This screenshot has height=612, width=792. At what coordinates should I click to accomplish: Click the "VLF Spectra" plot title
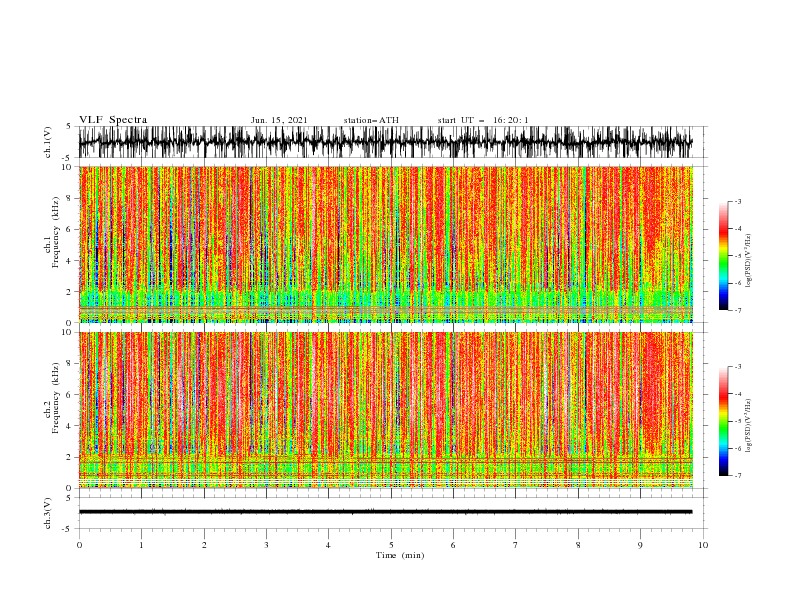(113, 120)
